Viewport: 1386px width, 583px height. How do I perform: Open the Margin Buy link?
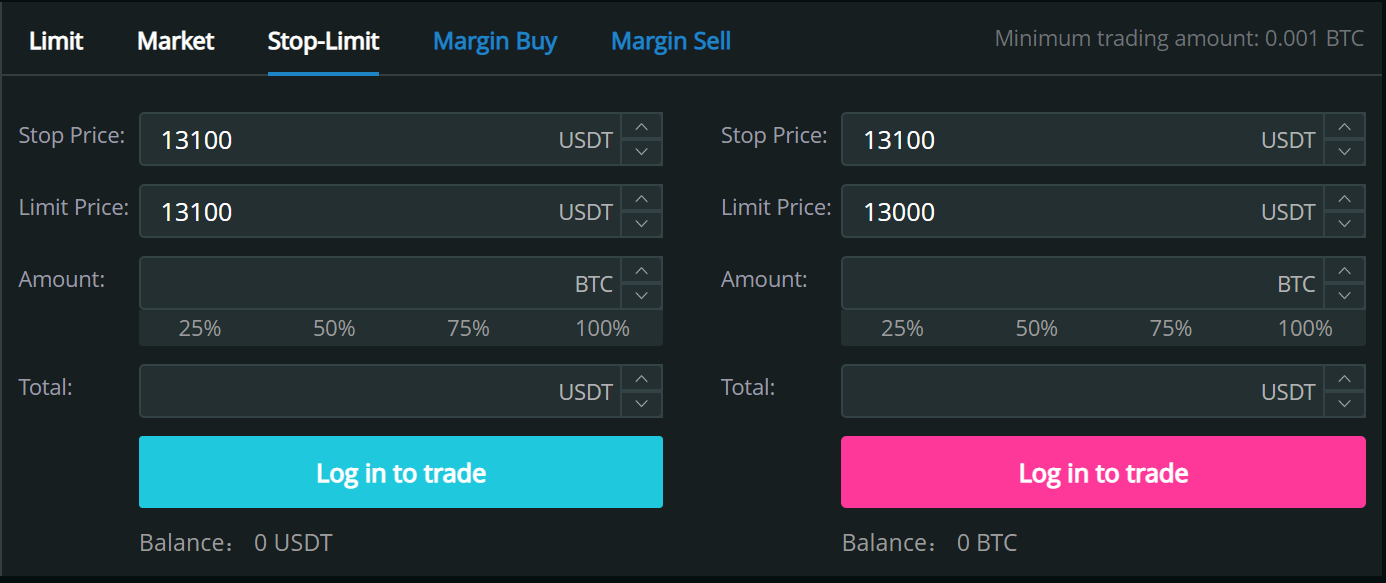pyautogui.click(x=495, y=41)
